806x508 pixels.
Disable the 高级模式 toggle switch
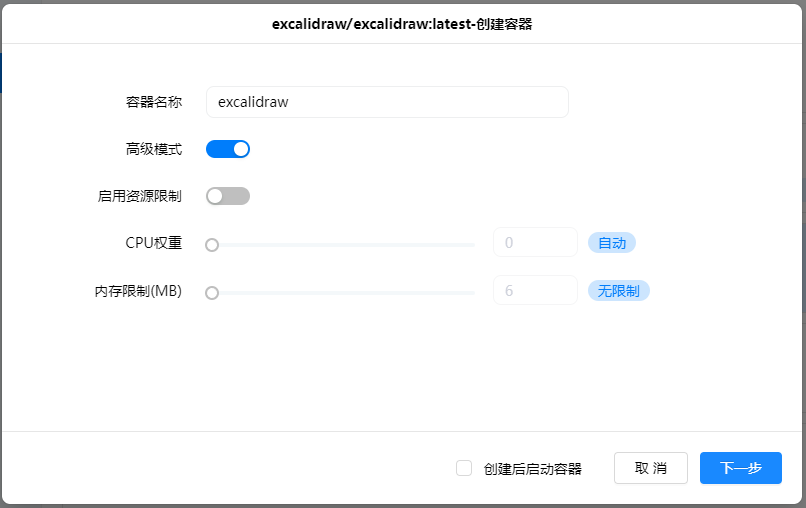tap(228, 149)
